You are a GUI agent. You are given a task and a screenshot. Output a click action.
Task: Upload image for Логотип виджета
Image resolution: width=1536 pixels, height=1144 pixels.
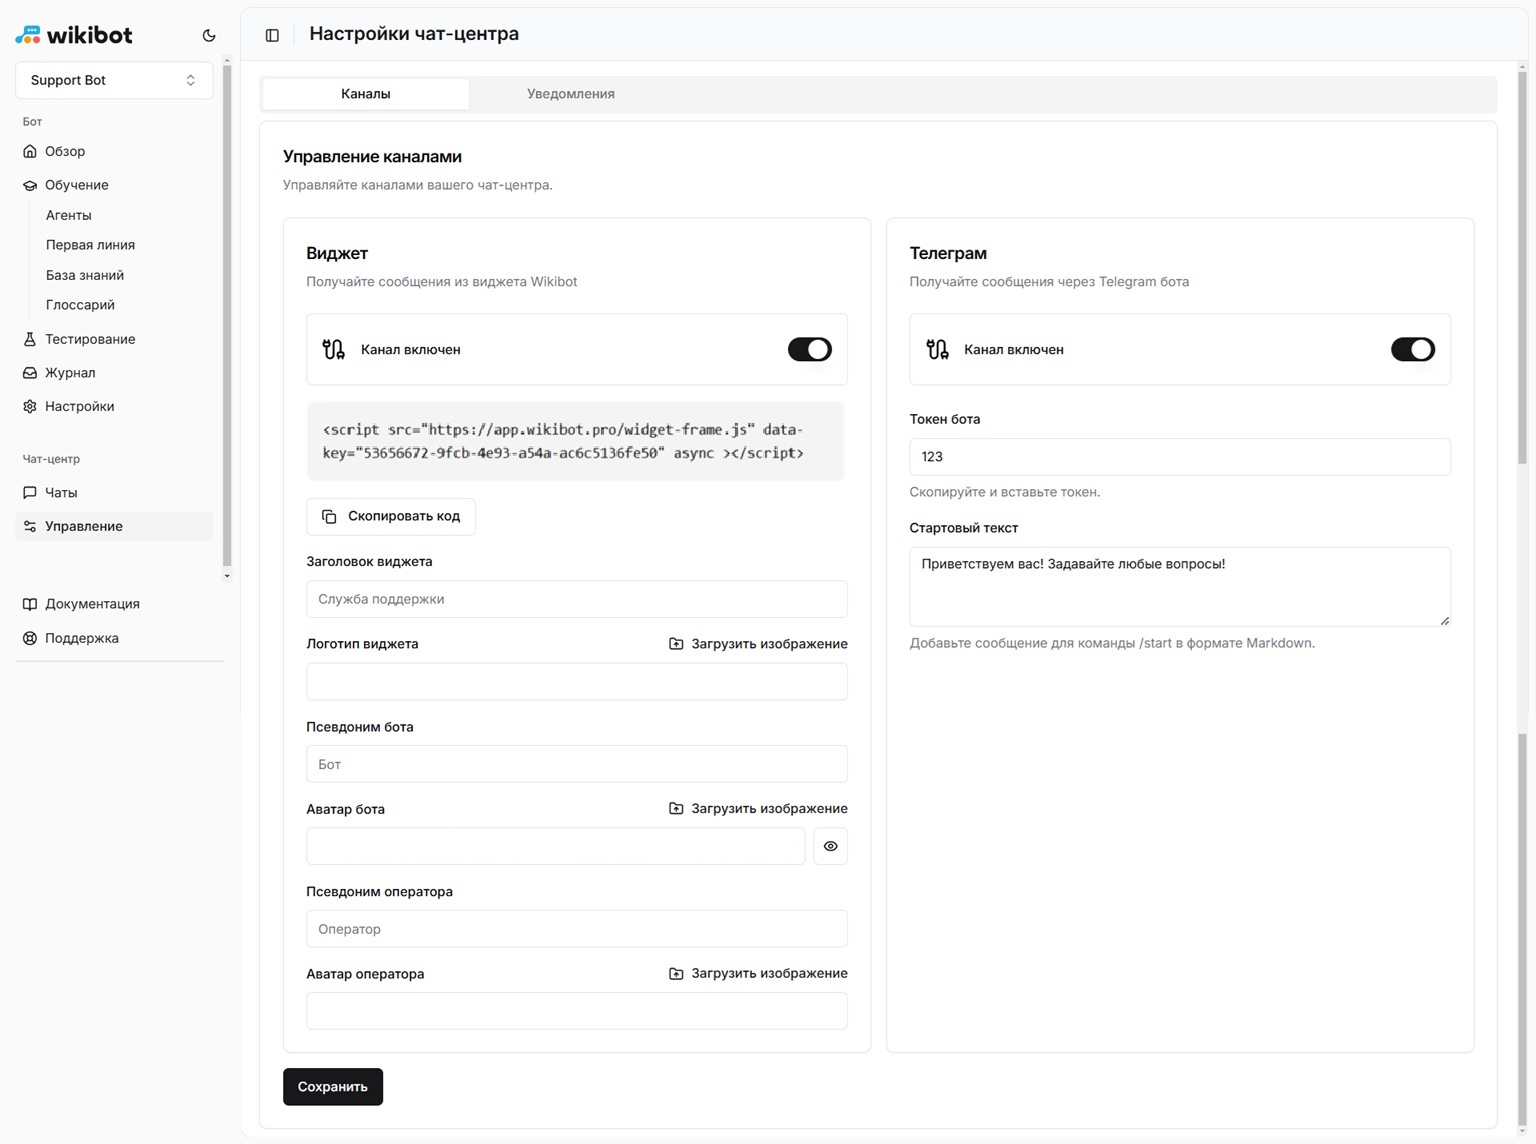coord(758,644)
